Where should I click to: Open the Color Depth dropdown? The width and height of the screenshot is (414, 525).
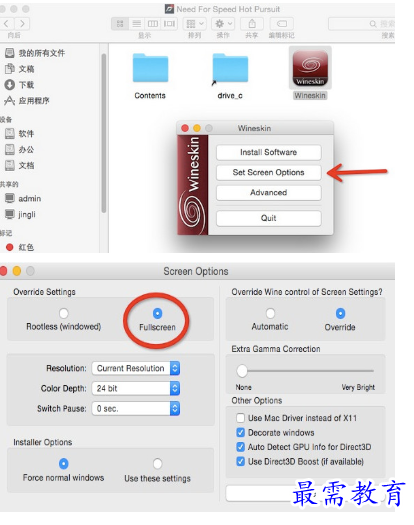click(136, 388)
